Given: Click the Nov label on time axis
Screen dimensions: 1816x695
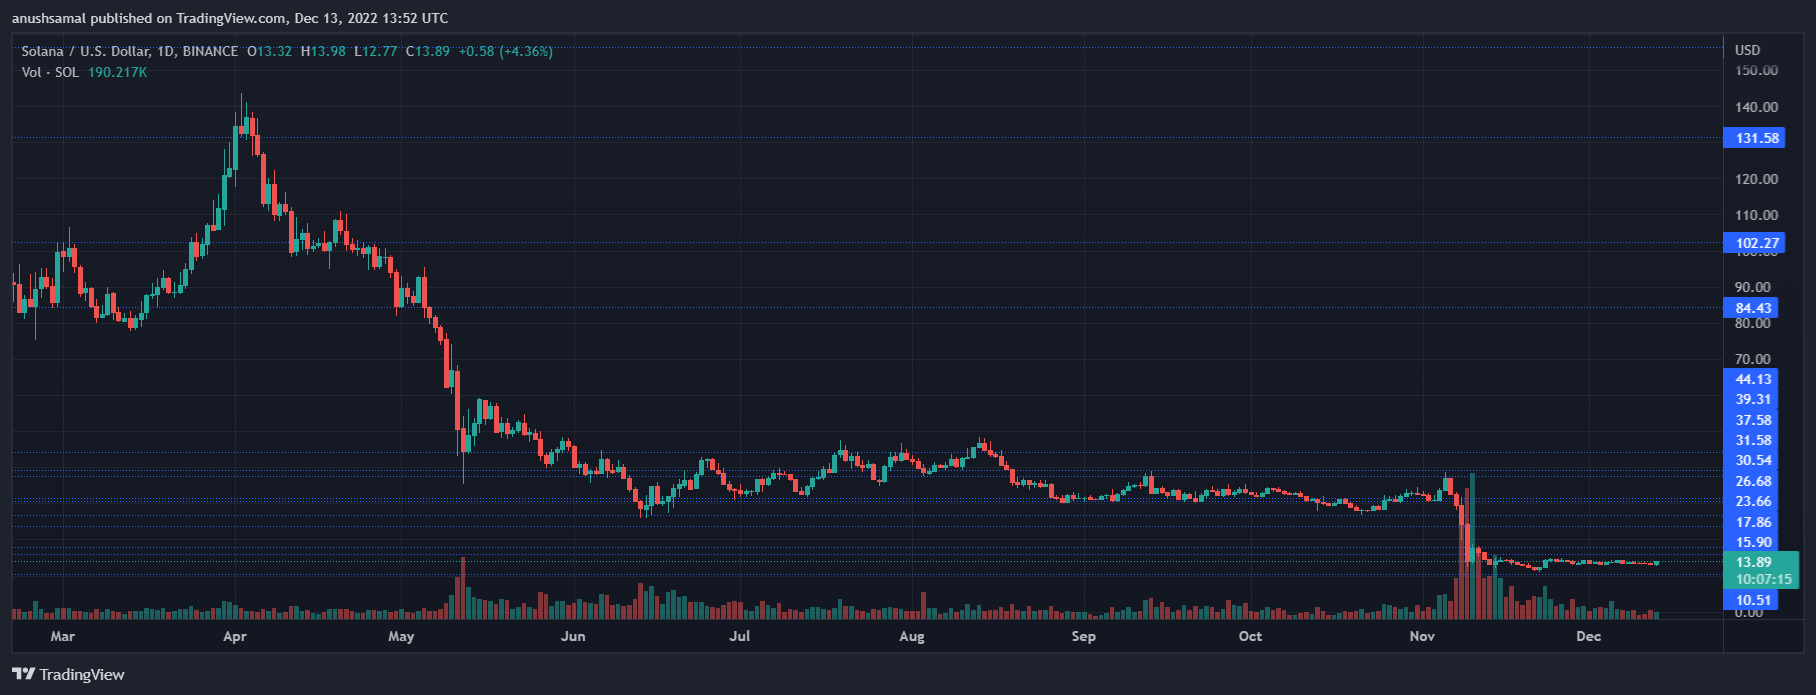Looking at the screenshot, I should (x=1421, y=636).
